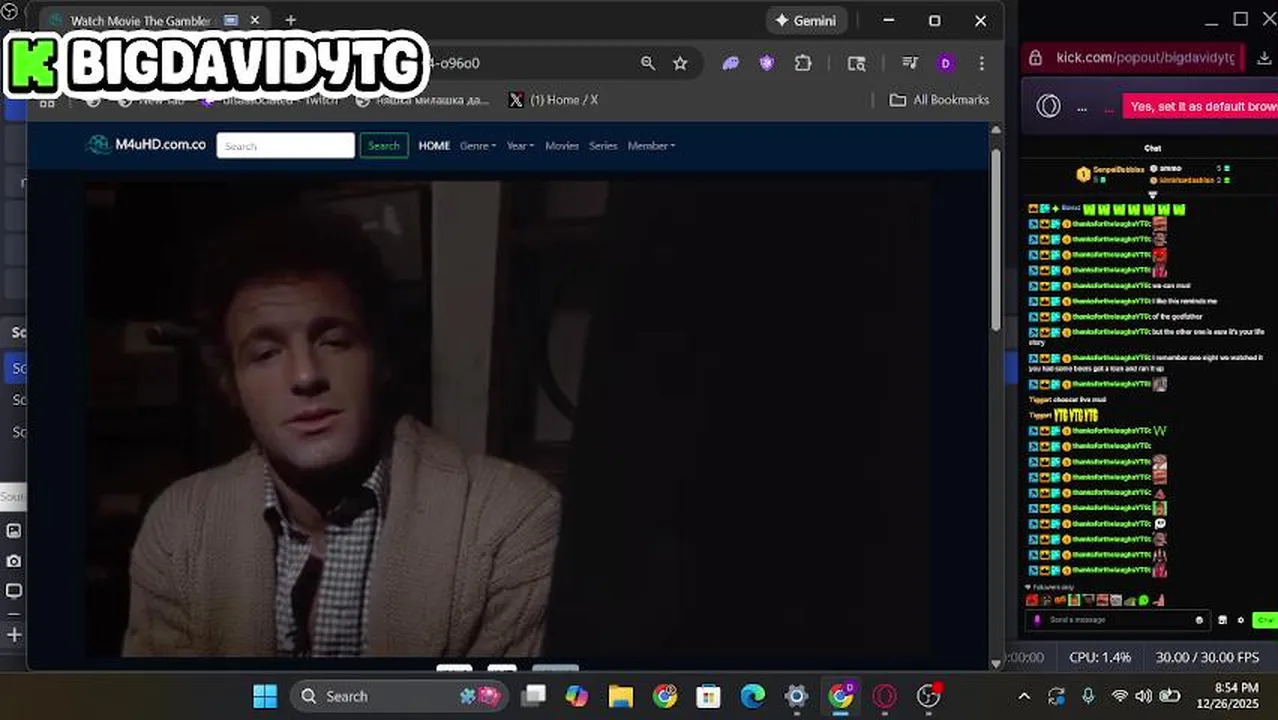This screenshot has height=720, width=1278.
Task: Open a new Chrome tab with plus
Action: (x=290, y=20)
